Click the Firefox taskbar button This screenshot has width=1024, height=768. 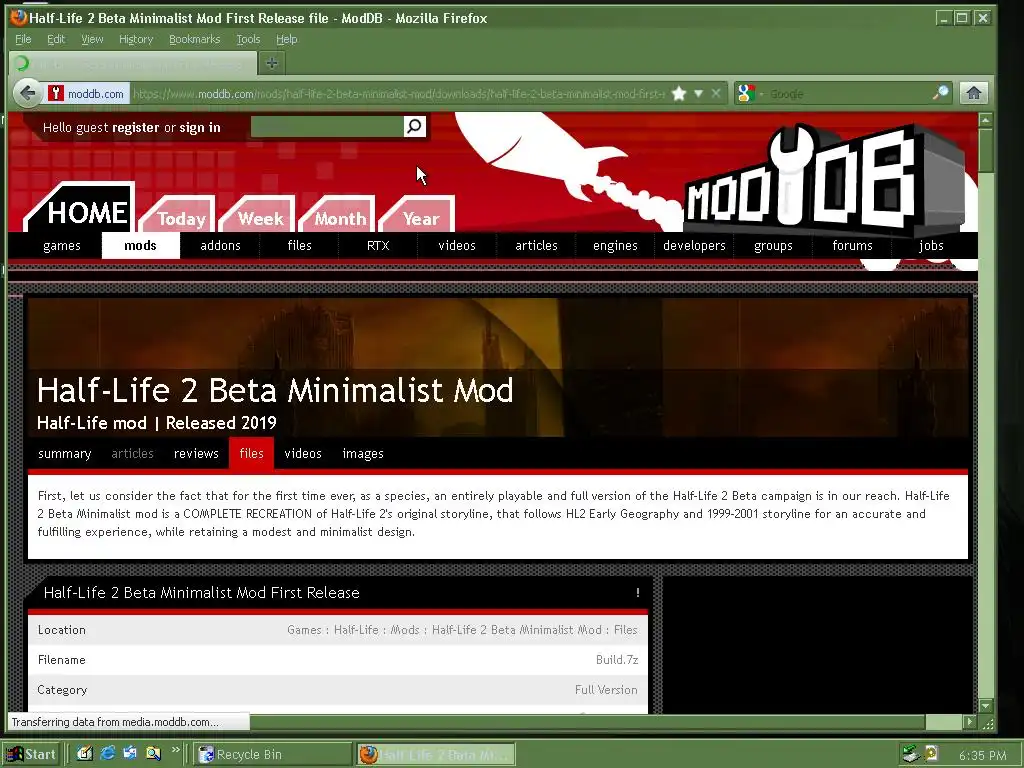click(x=436, y=754)
